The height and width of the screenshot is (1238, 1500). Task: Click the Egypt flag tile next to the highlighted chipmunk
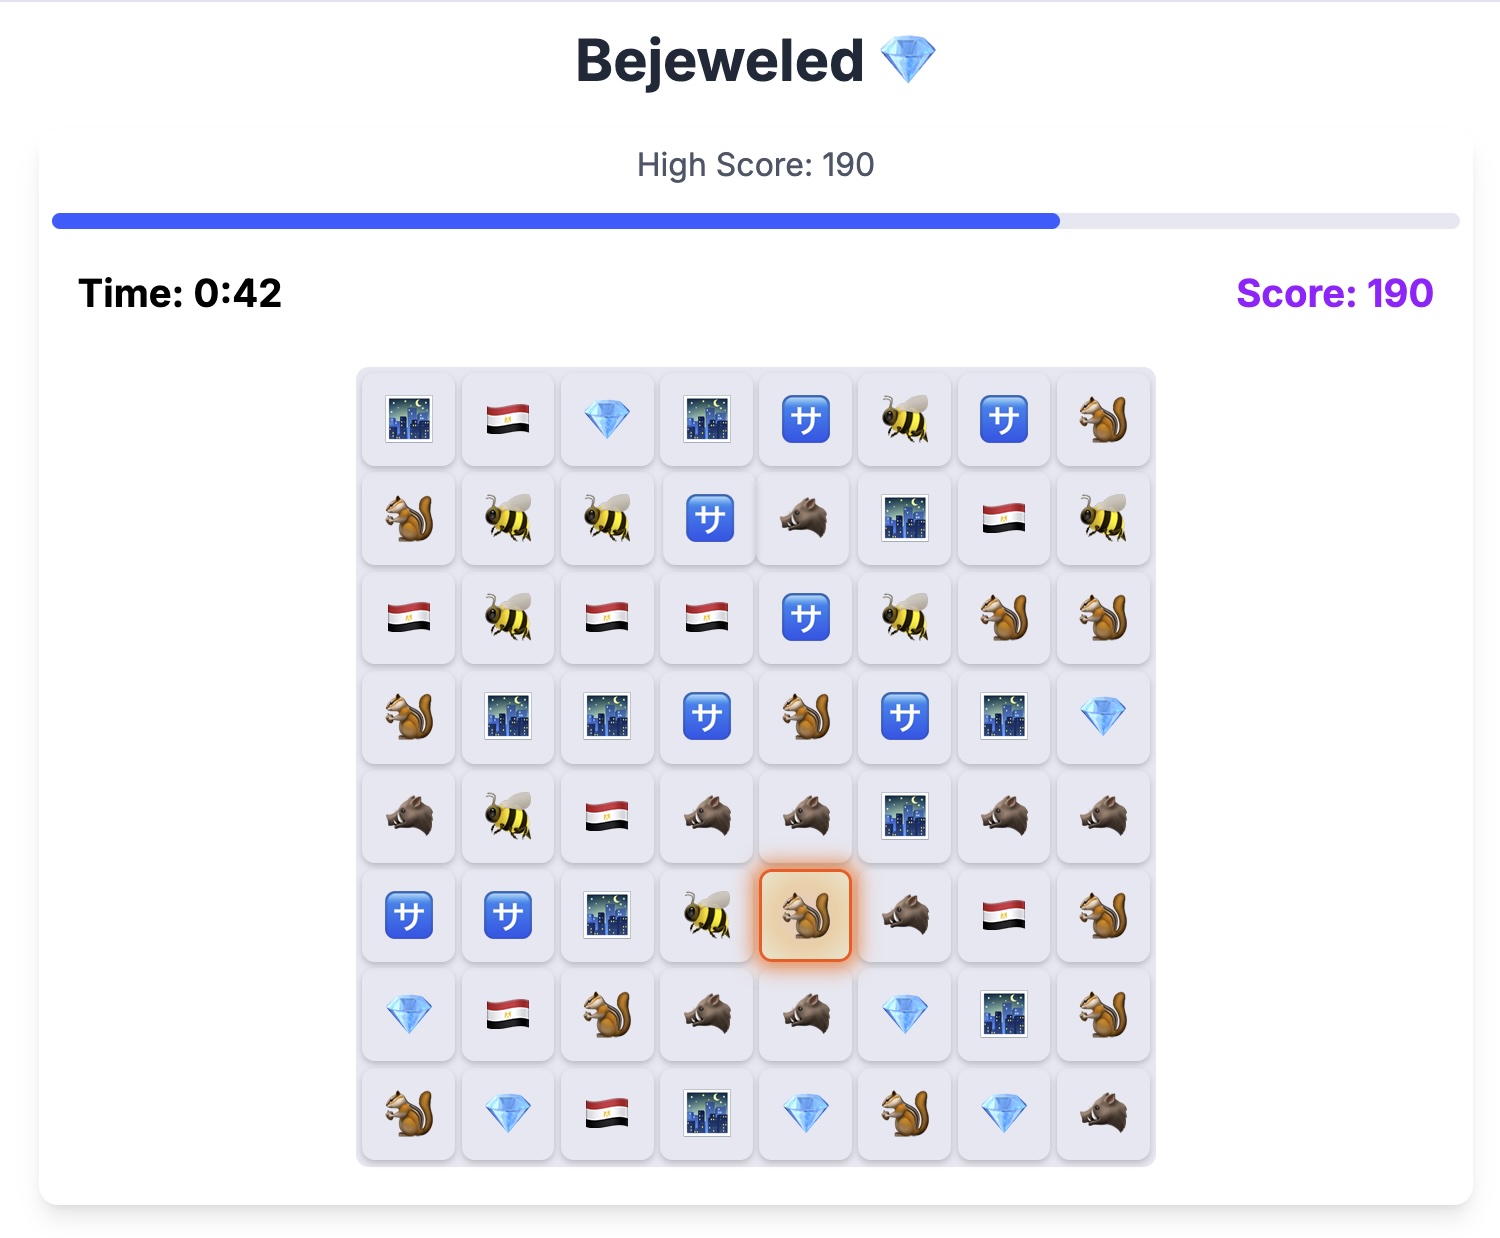1004,916
